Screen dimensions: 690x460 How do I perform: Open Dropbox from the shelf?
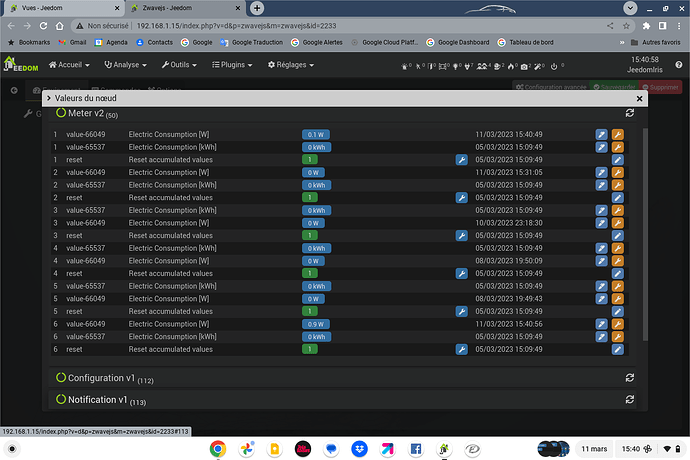[x=360, y=449]
